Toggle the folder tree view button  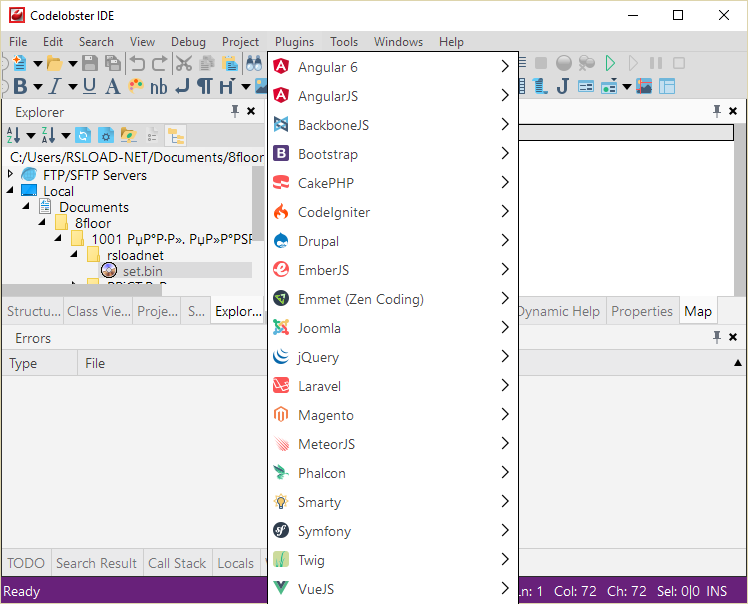pyautogui.click(x=176, y=136)
